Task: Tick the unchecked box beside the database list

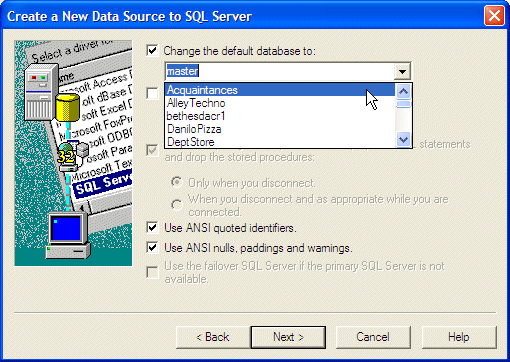Action: click(x=152, y=93)
